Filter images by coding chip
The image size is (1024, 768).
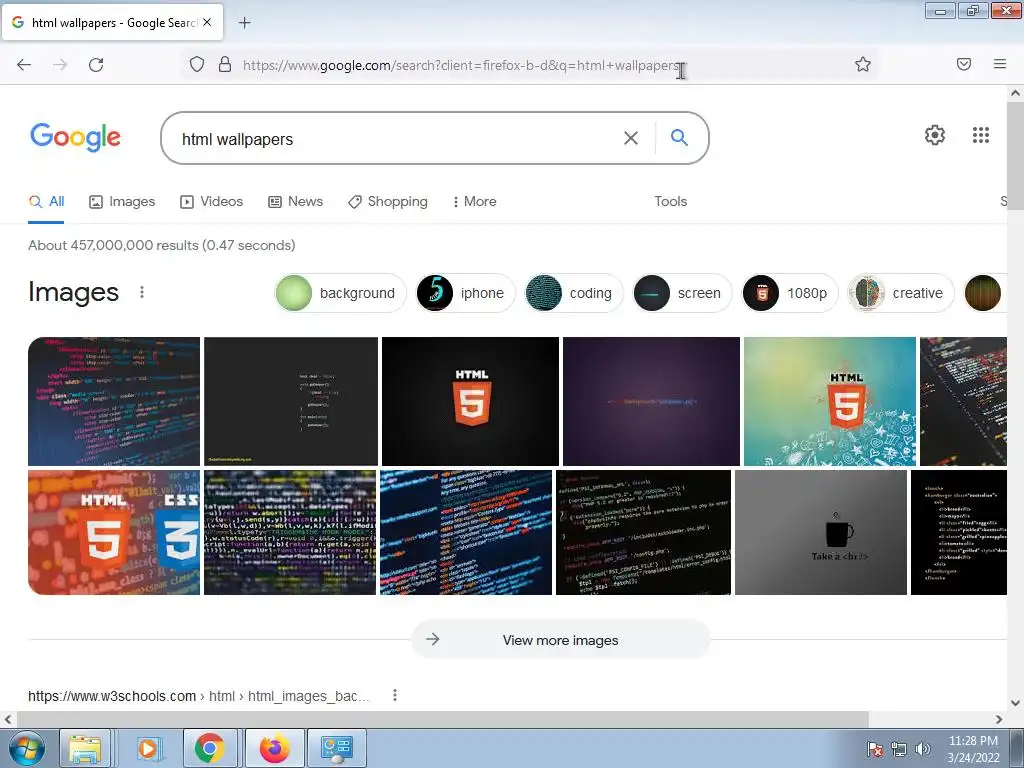coord(573,293)
